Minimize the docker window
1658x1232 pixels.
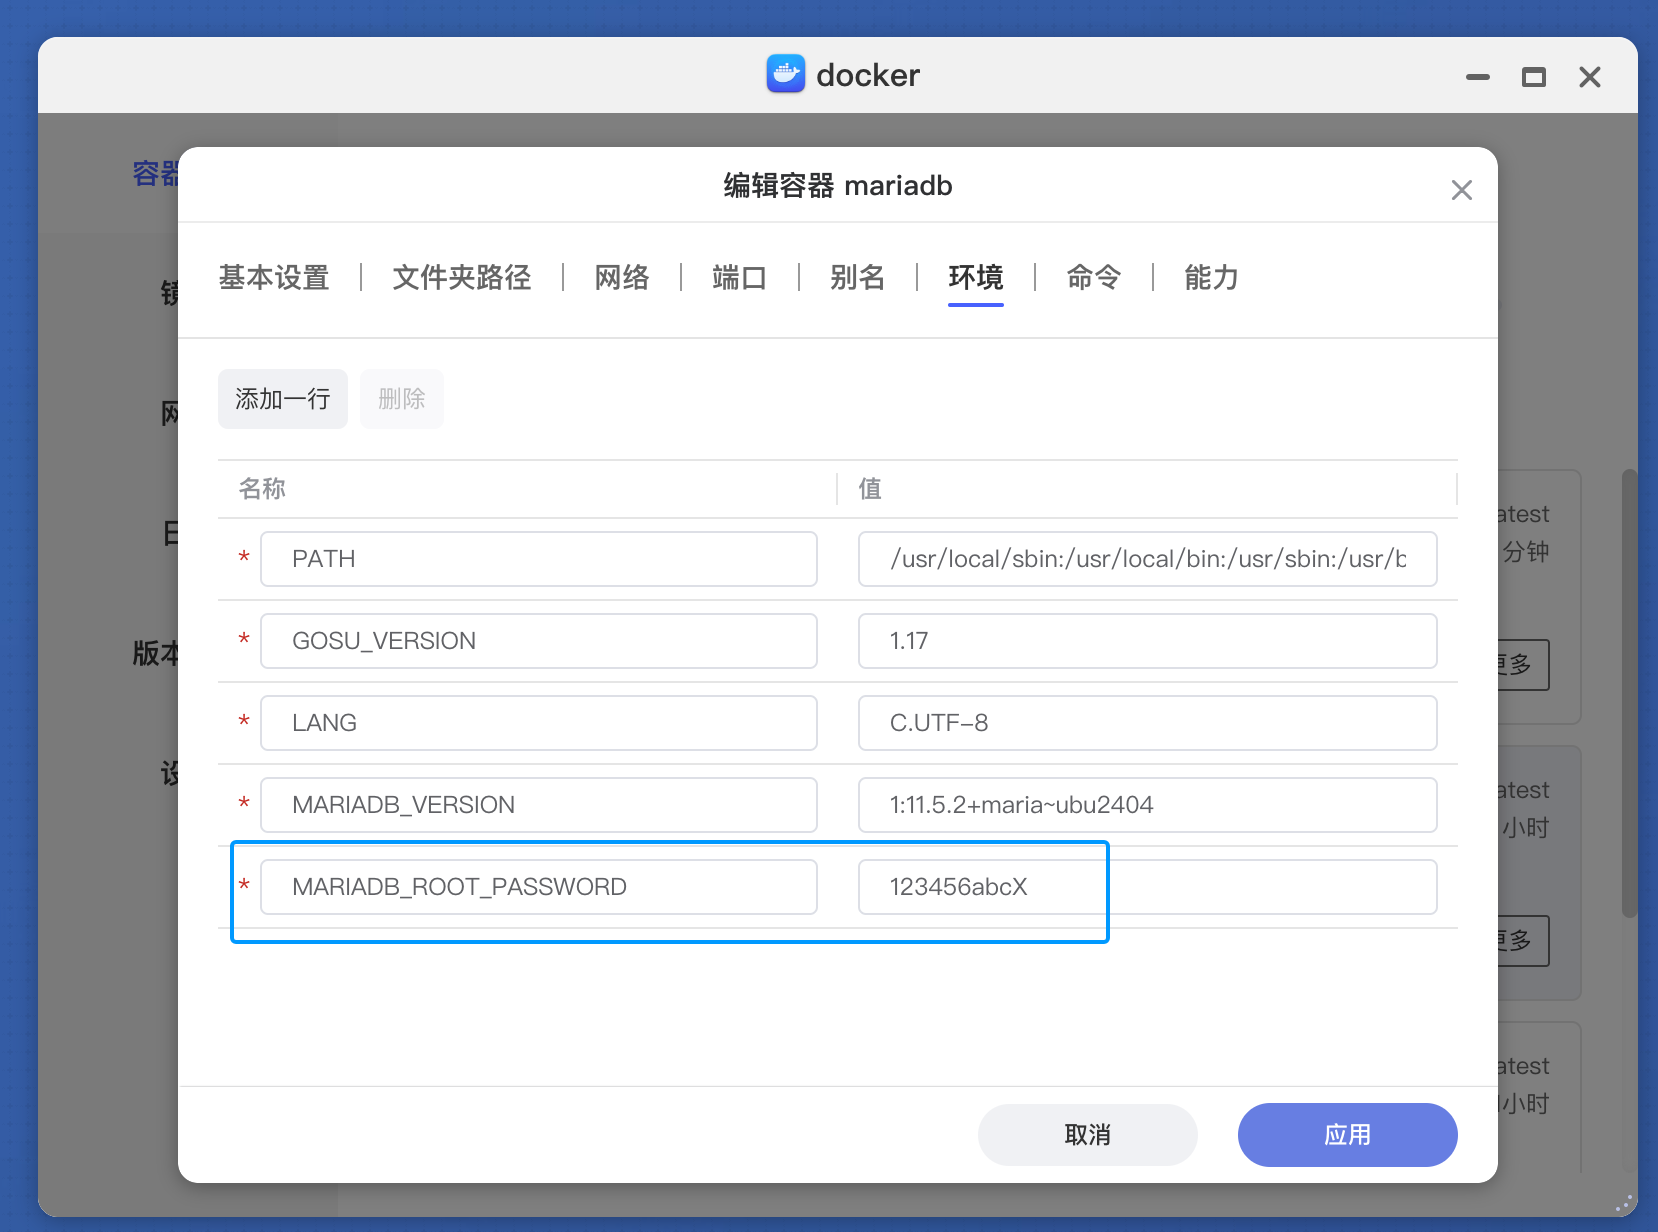click(x=1477, y=77)
